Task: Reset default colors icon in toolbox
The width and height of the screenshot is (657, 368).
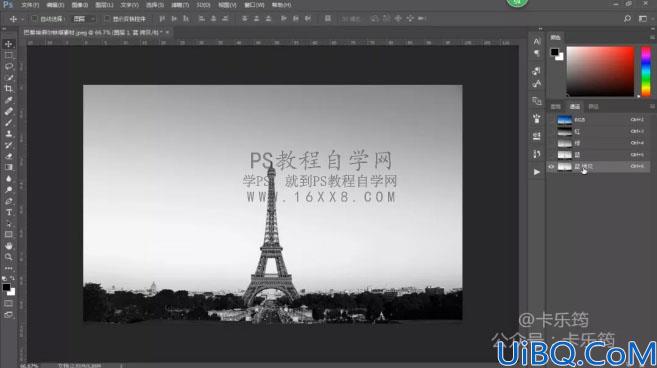Action: point(5,278)
